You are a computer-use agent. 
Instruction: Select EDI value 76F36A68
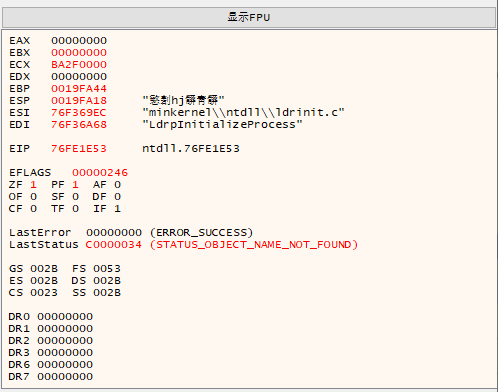tap(79, 125)
